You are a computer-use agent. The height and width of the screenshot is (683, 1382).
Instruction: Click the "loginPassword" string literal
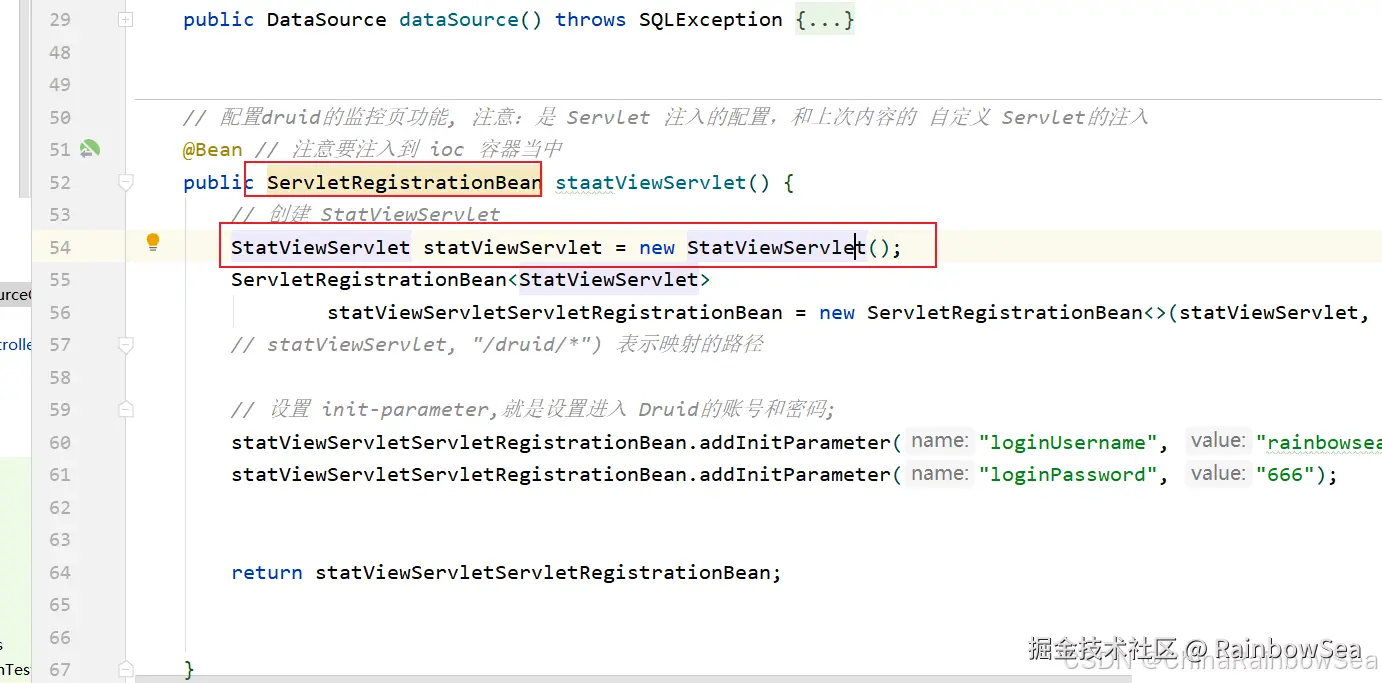click(x=1068, y=474)
